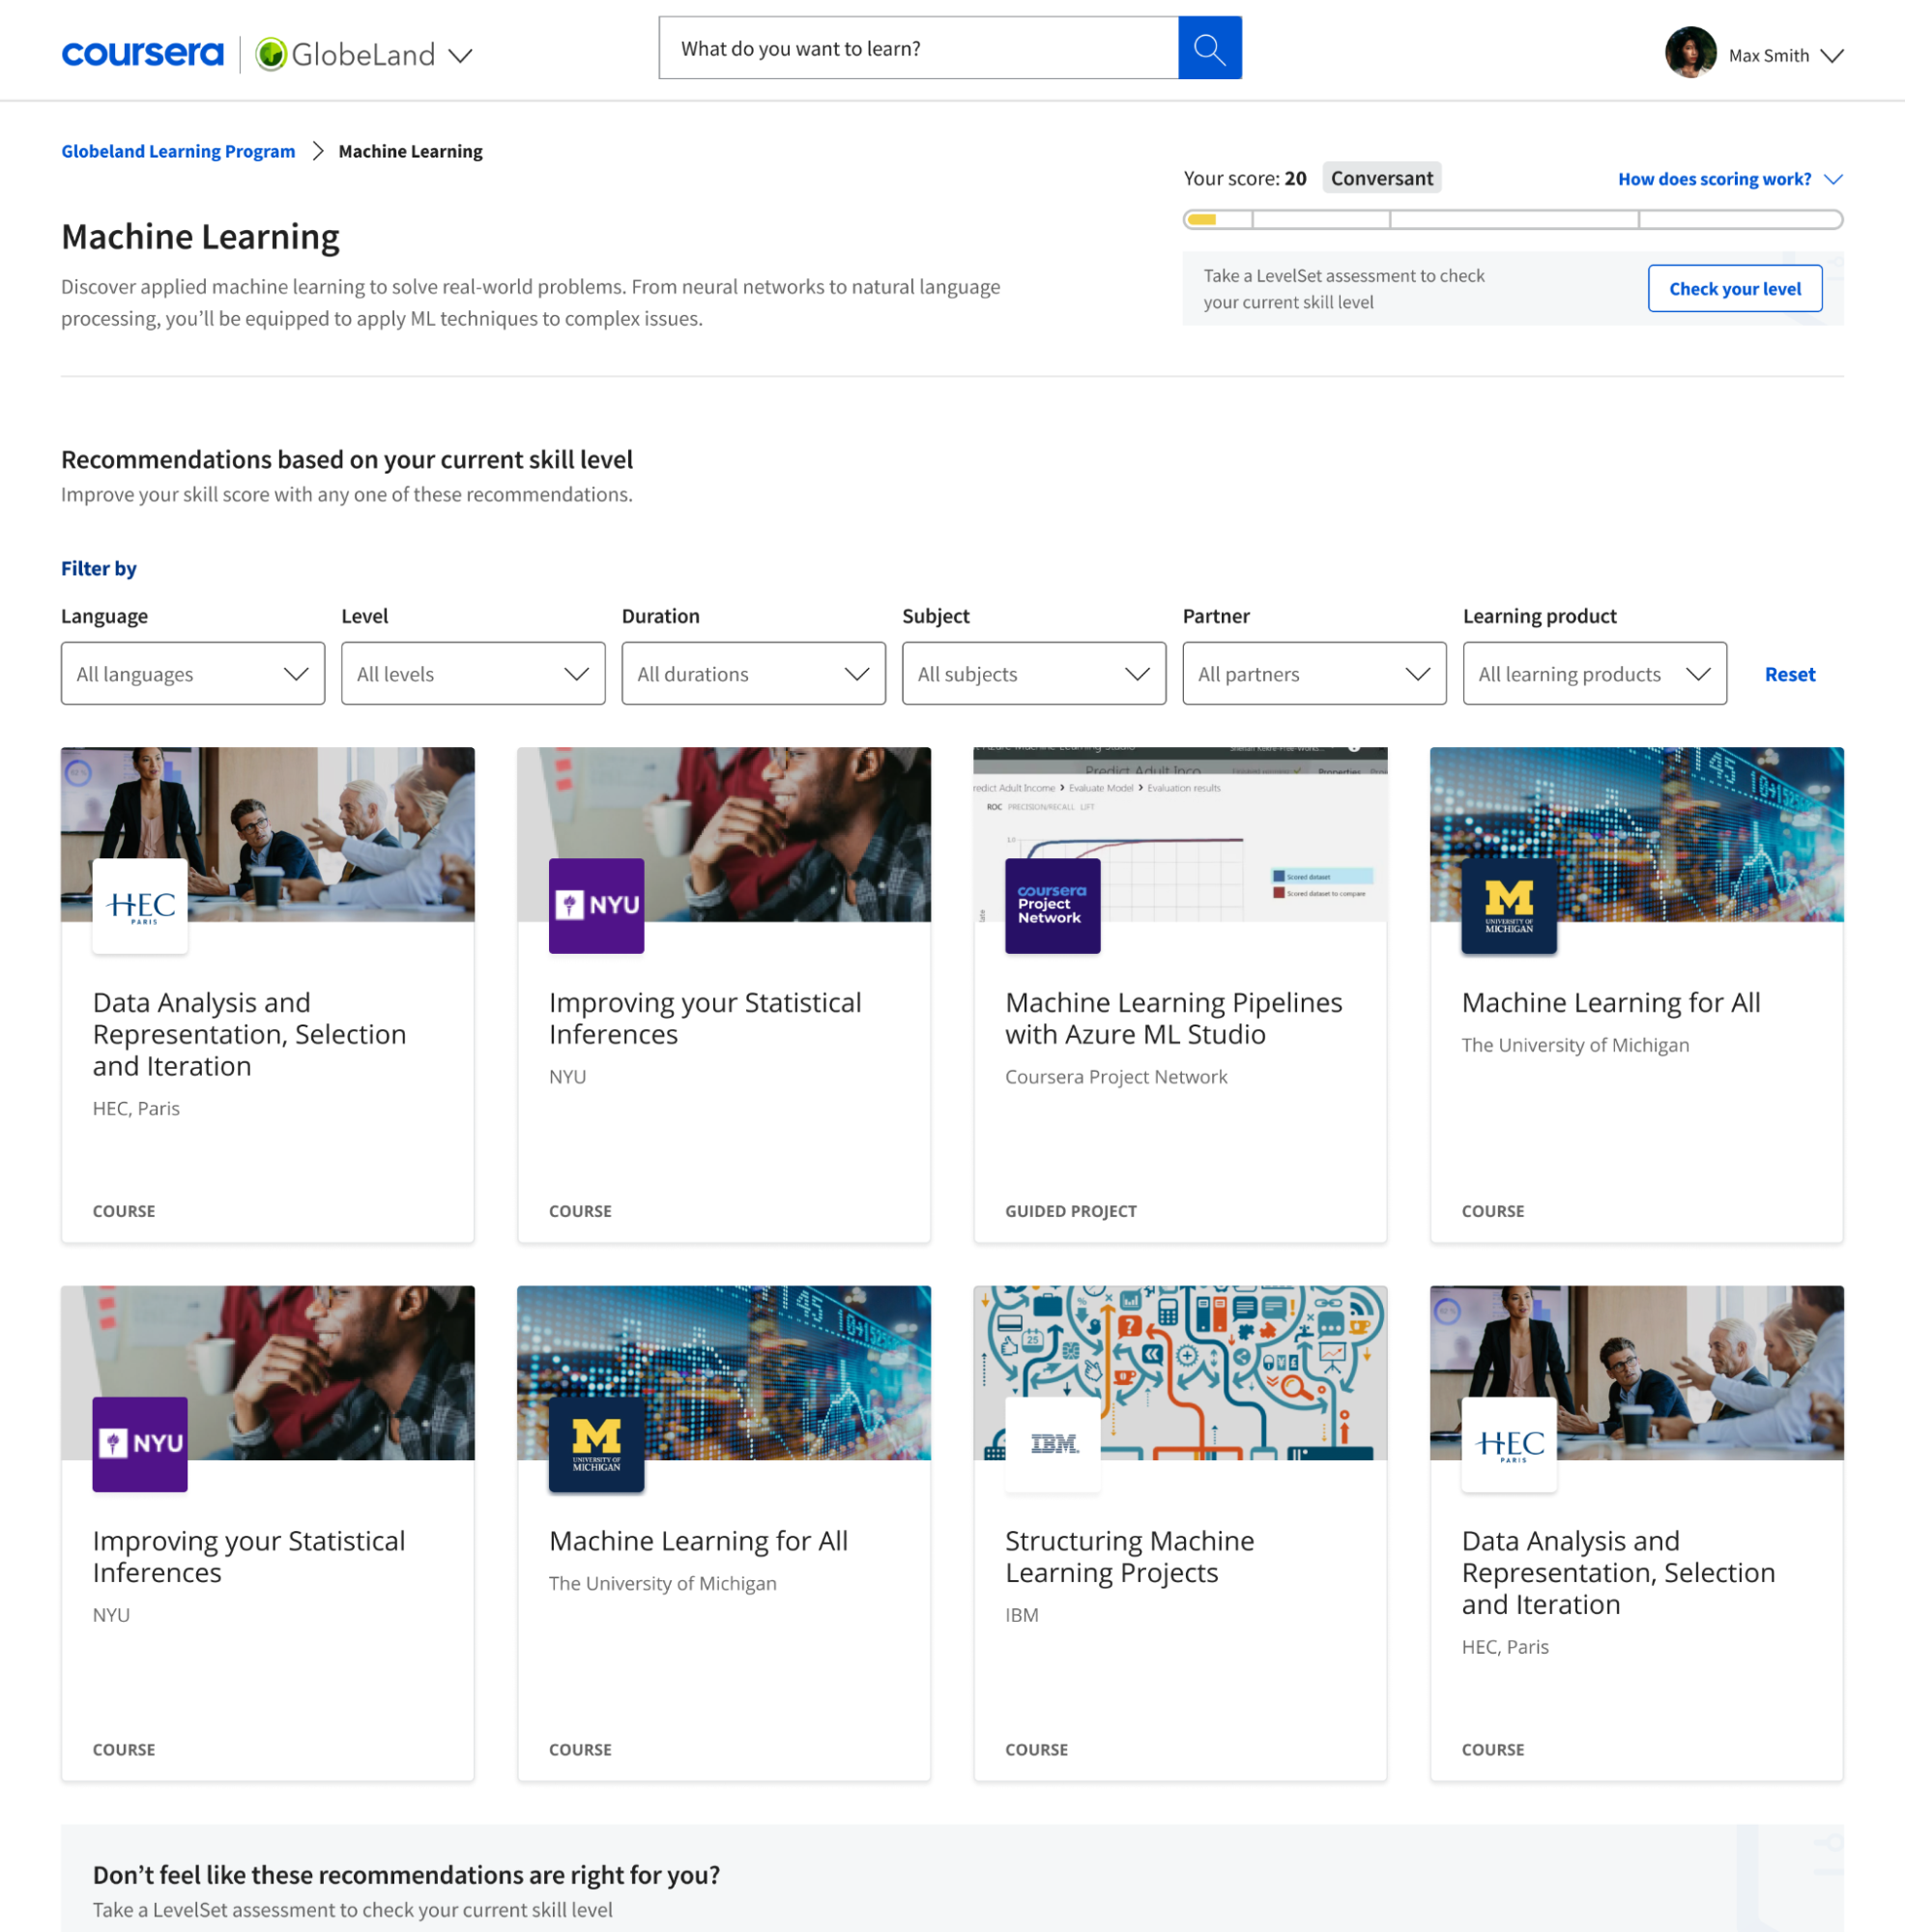Screen dimensions: 1905x1932
Task: Click the NYU logo on Improving your Statistical Inferences
Action: click(595, 905)
